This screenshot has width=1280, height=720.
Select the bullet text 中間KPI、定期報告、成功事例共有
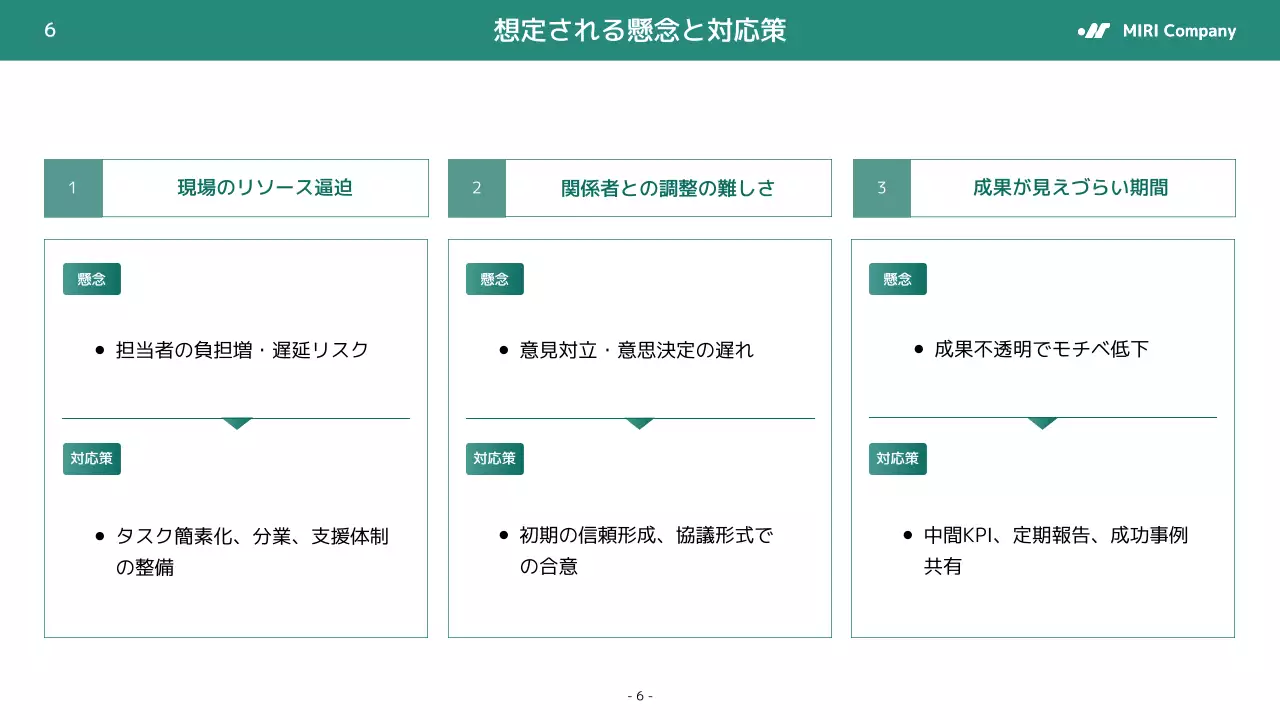point(1053,550)
